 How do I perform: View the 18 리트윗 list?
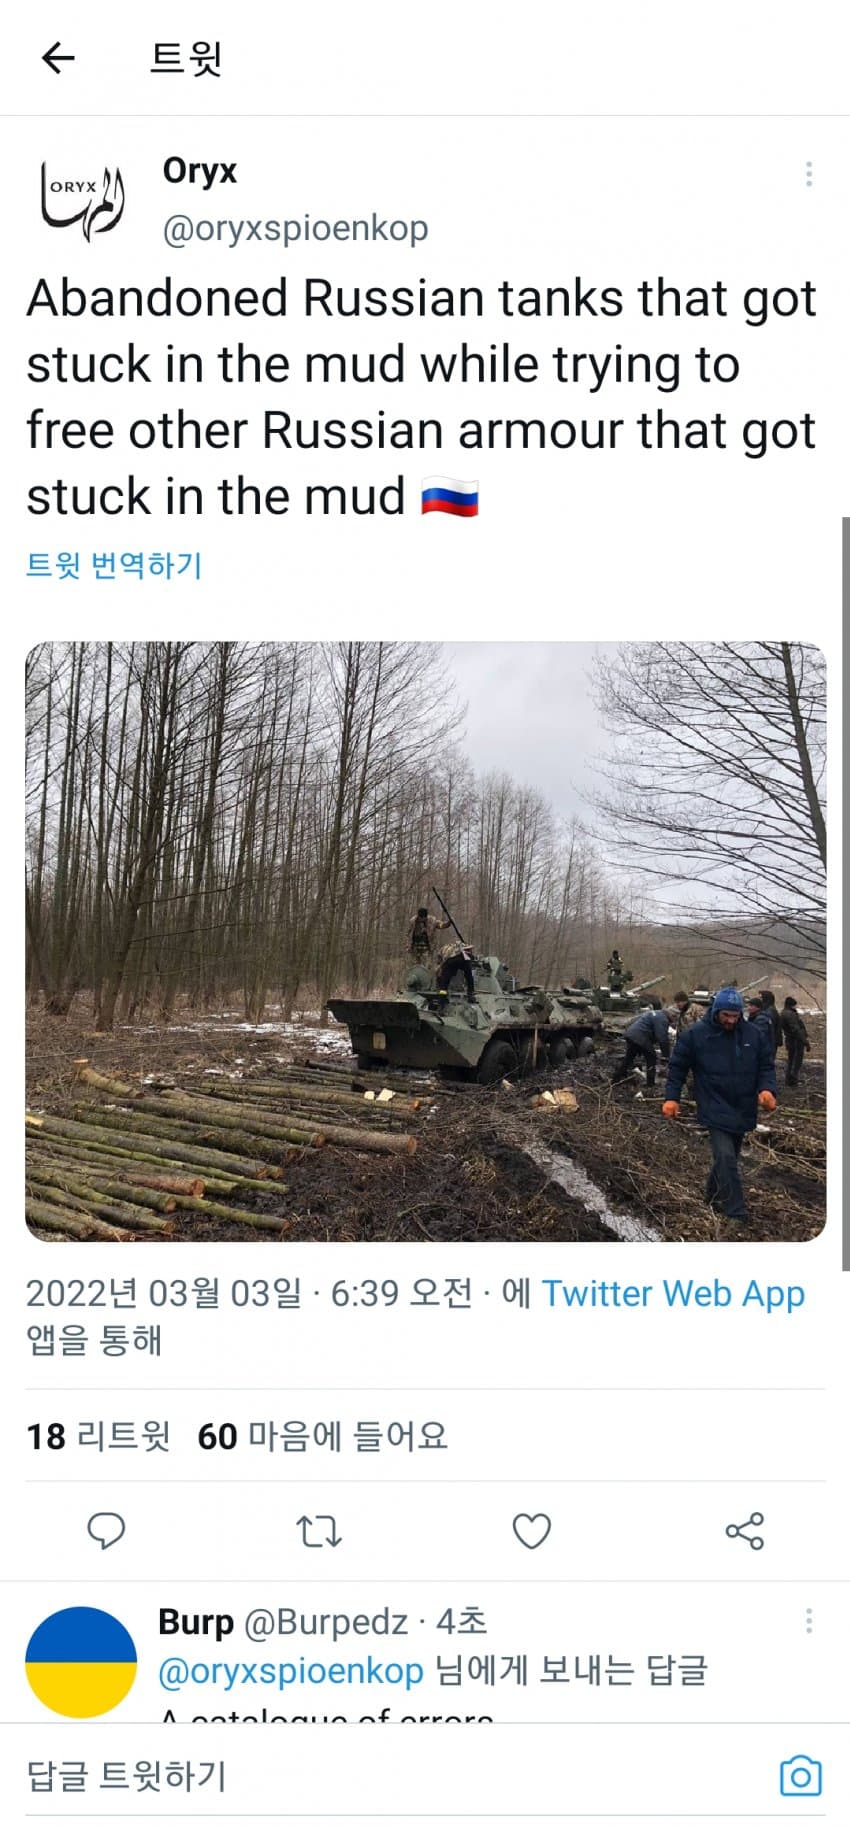click(x=98, y=1437)
